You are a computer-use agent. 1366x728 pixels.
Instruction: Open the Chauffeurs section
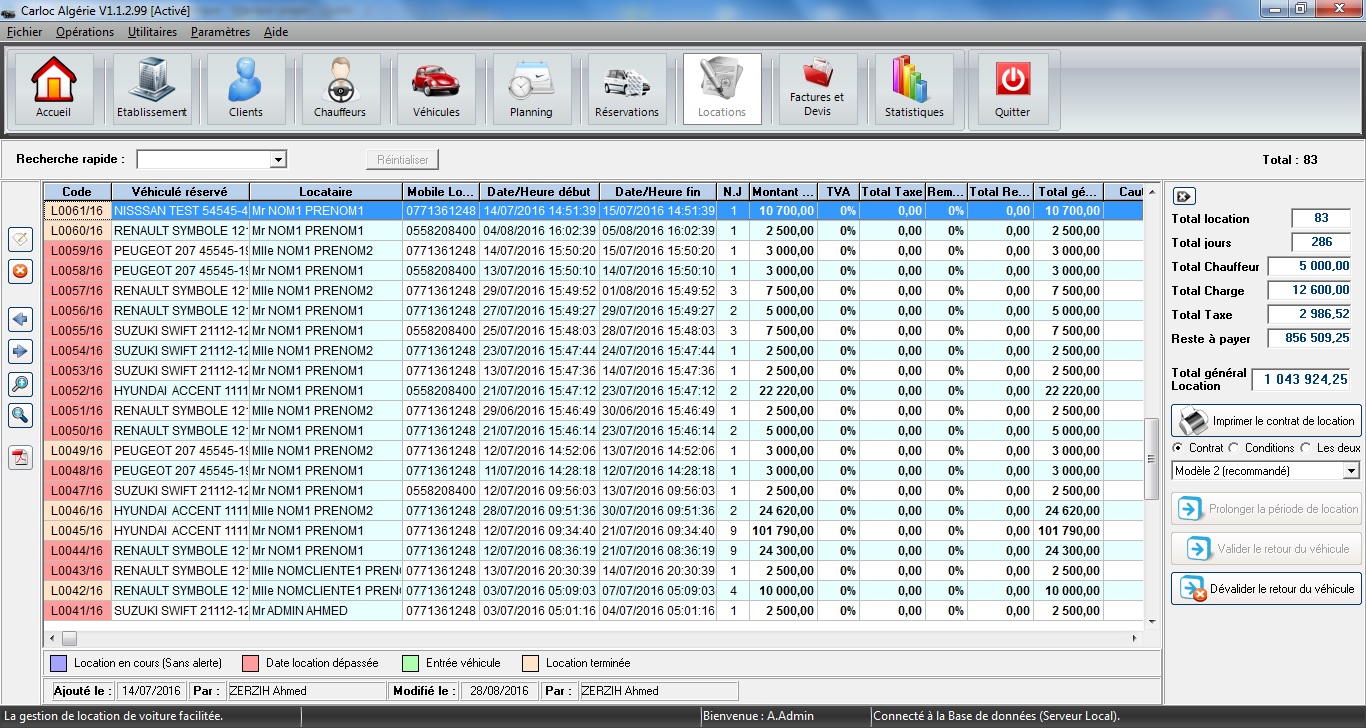click(x=340, y=89)
